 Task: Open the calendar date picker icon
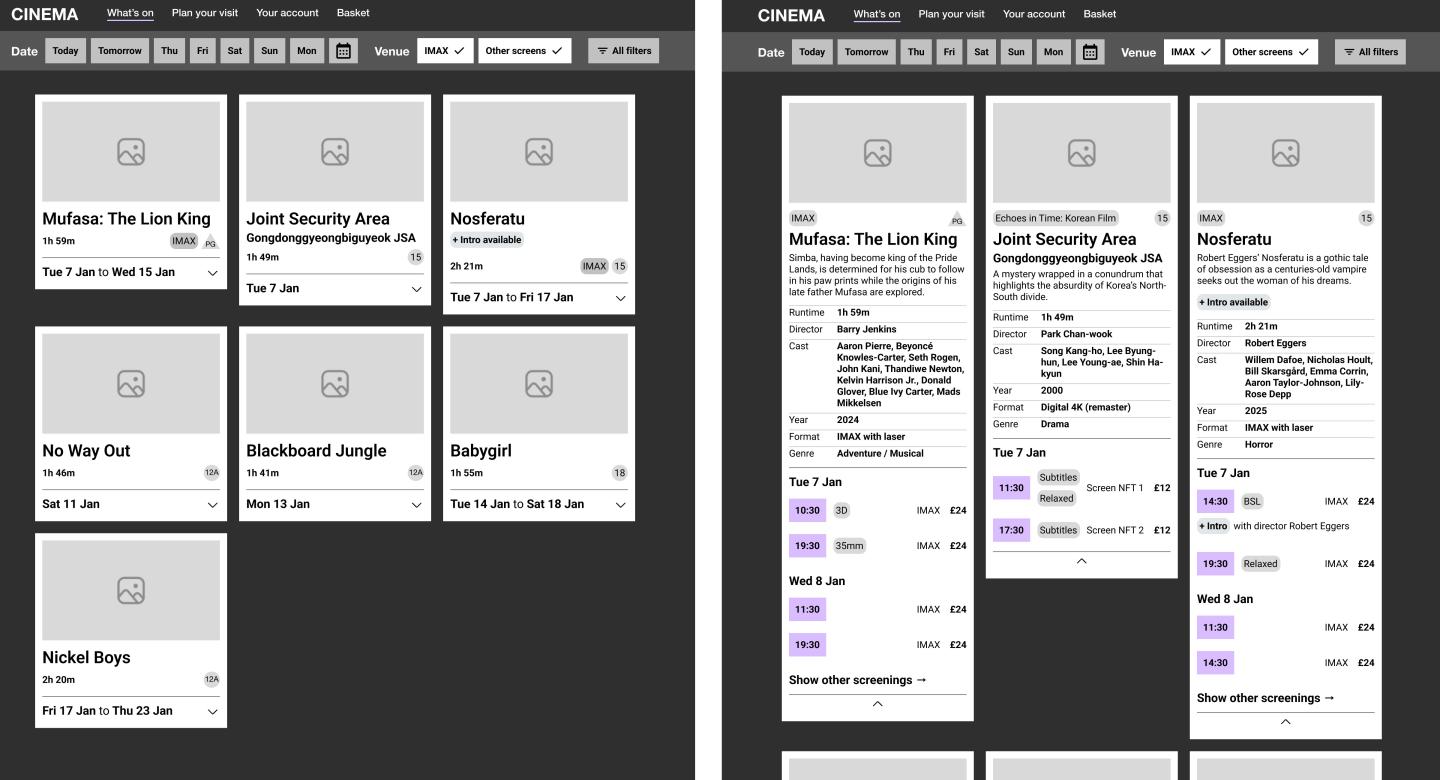pyautogui.click(x=344, y=50)
